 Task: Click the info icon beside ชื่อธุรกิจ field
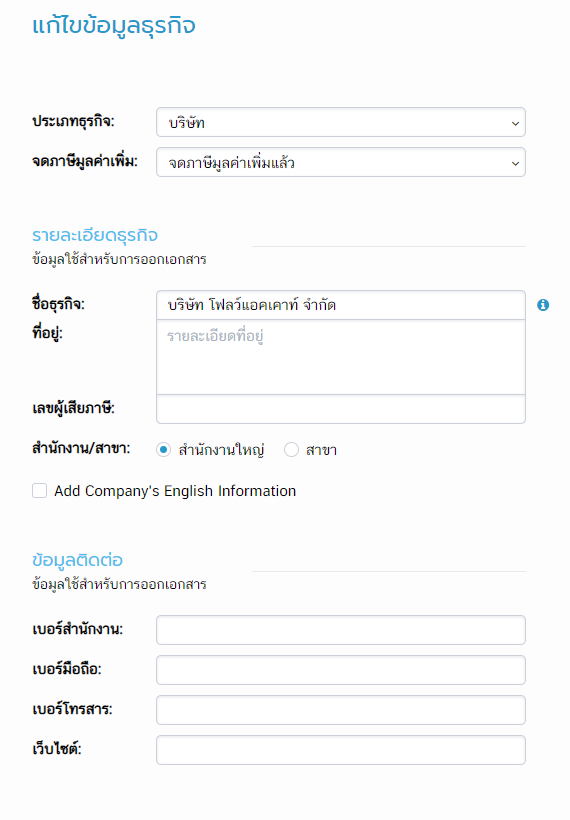point(543,305)
